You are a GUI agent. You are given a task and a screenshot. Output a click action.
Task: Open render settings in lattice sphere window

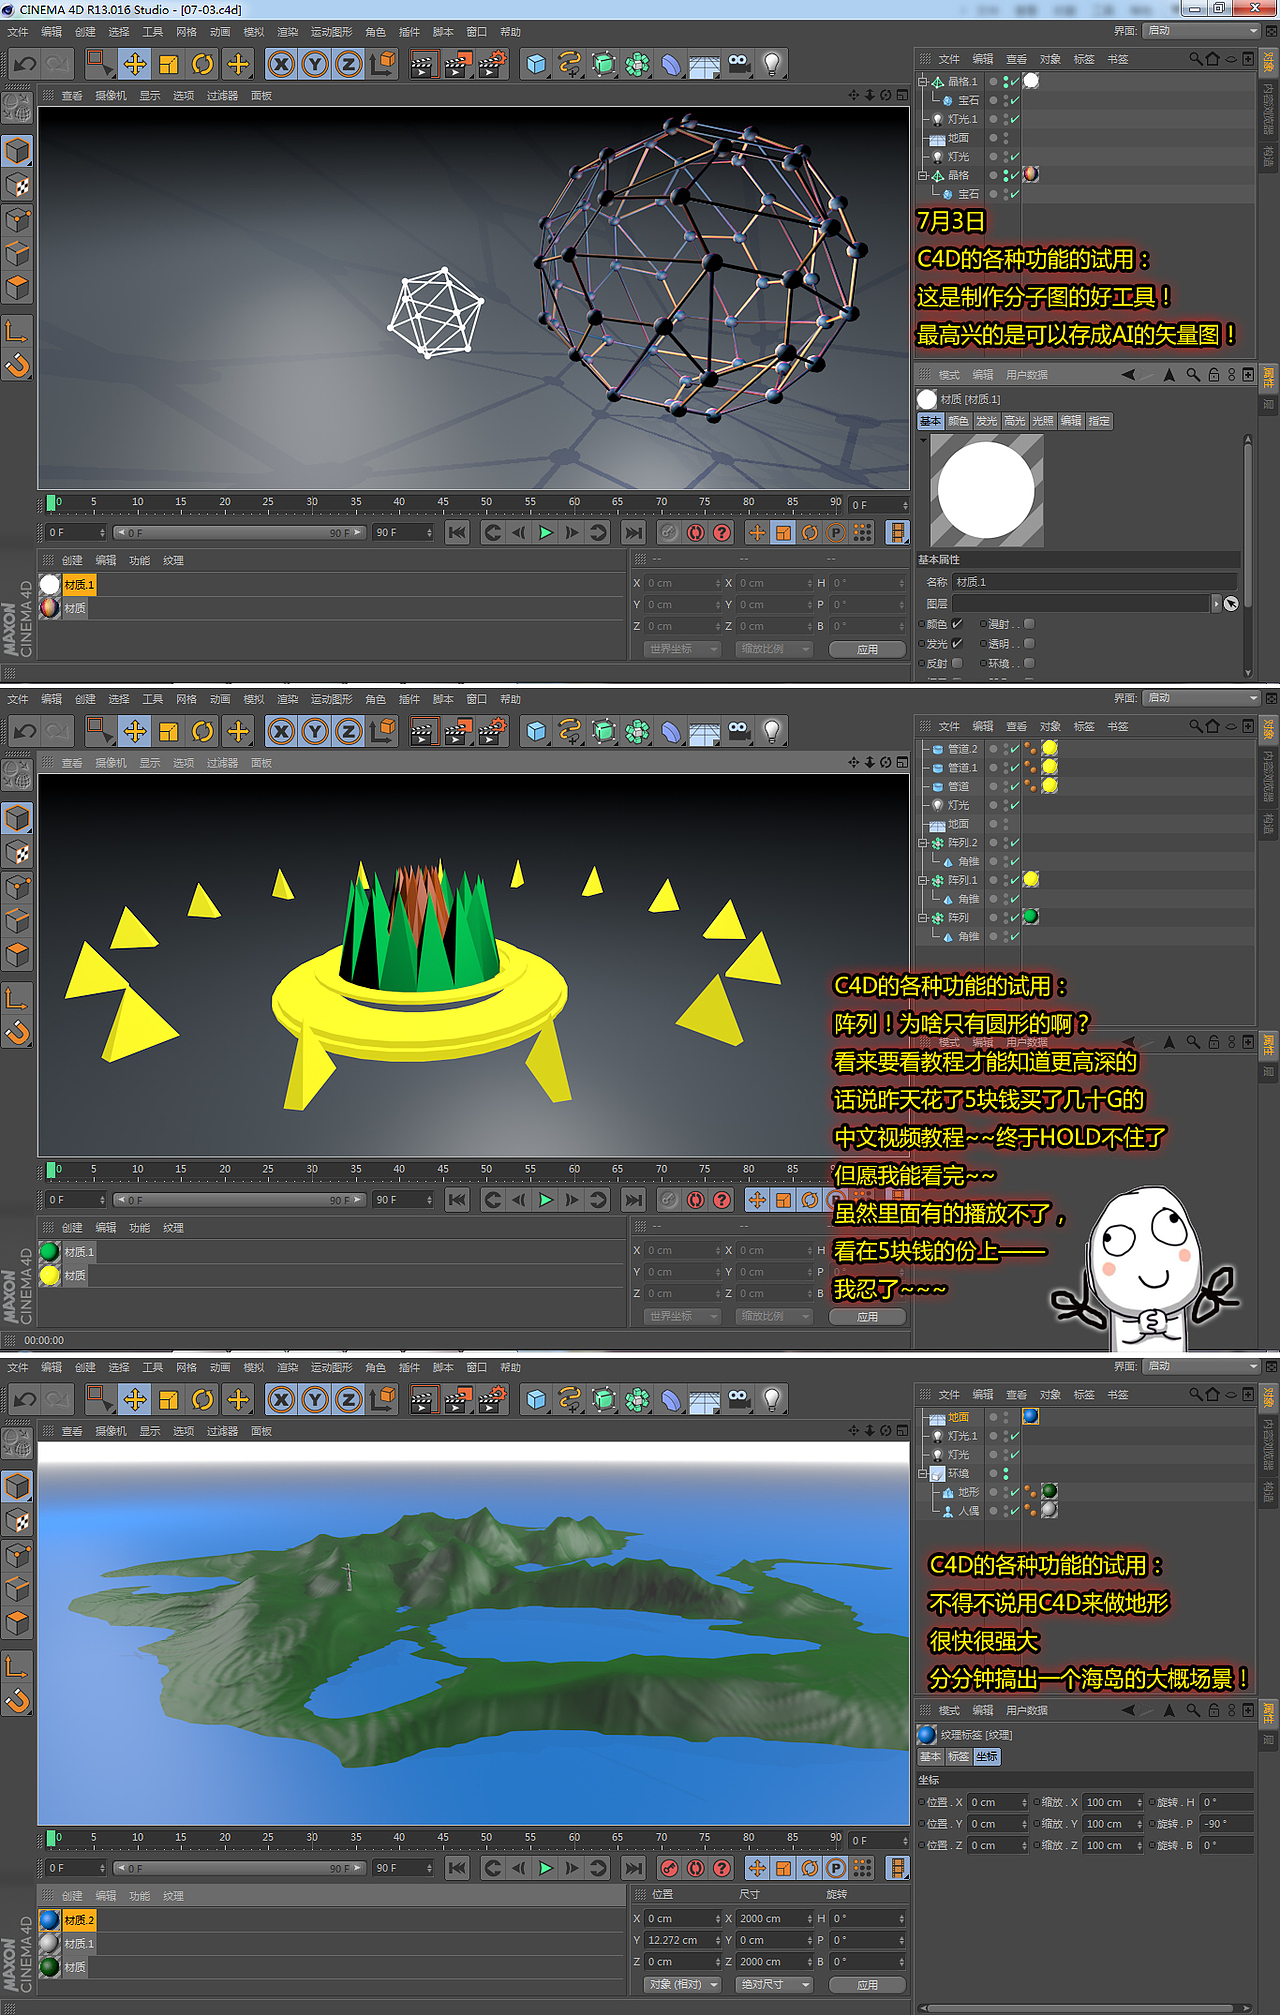pos(491,64)
